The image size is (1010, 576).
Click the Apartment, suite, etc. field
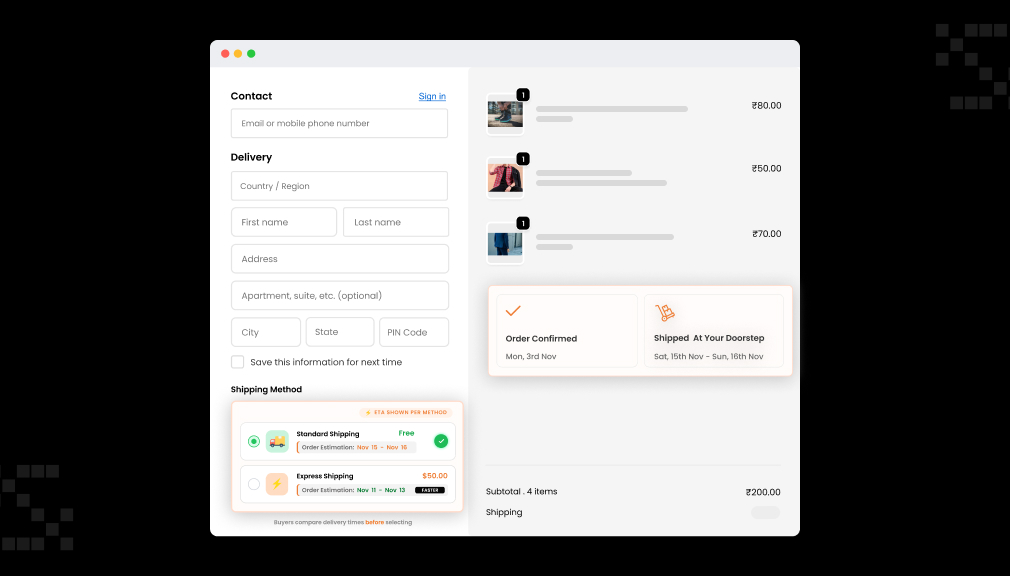[x=339, y=295]
